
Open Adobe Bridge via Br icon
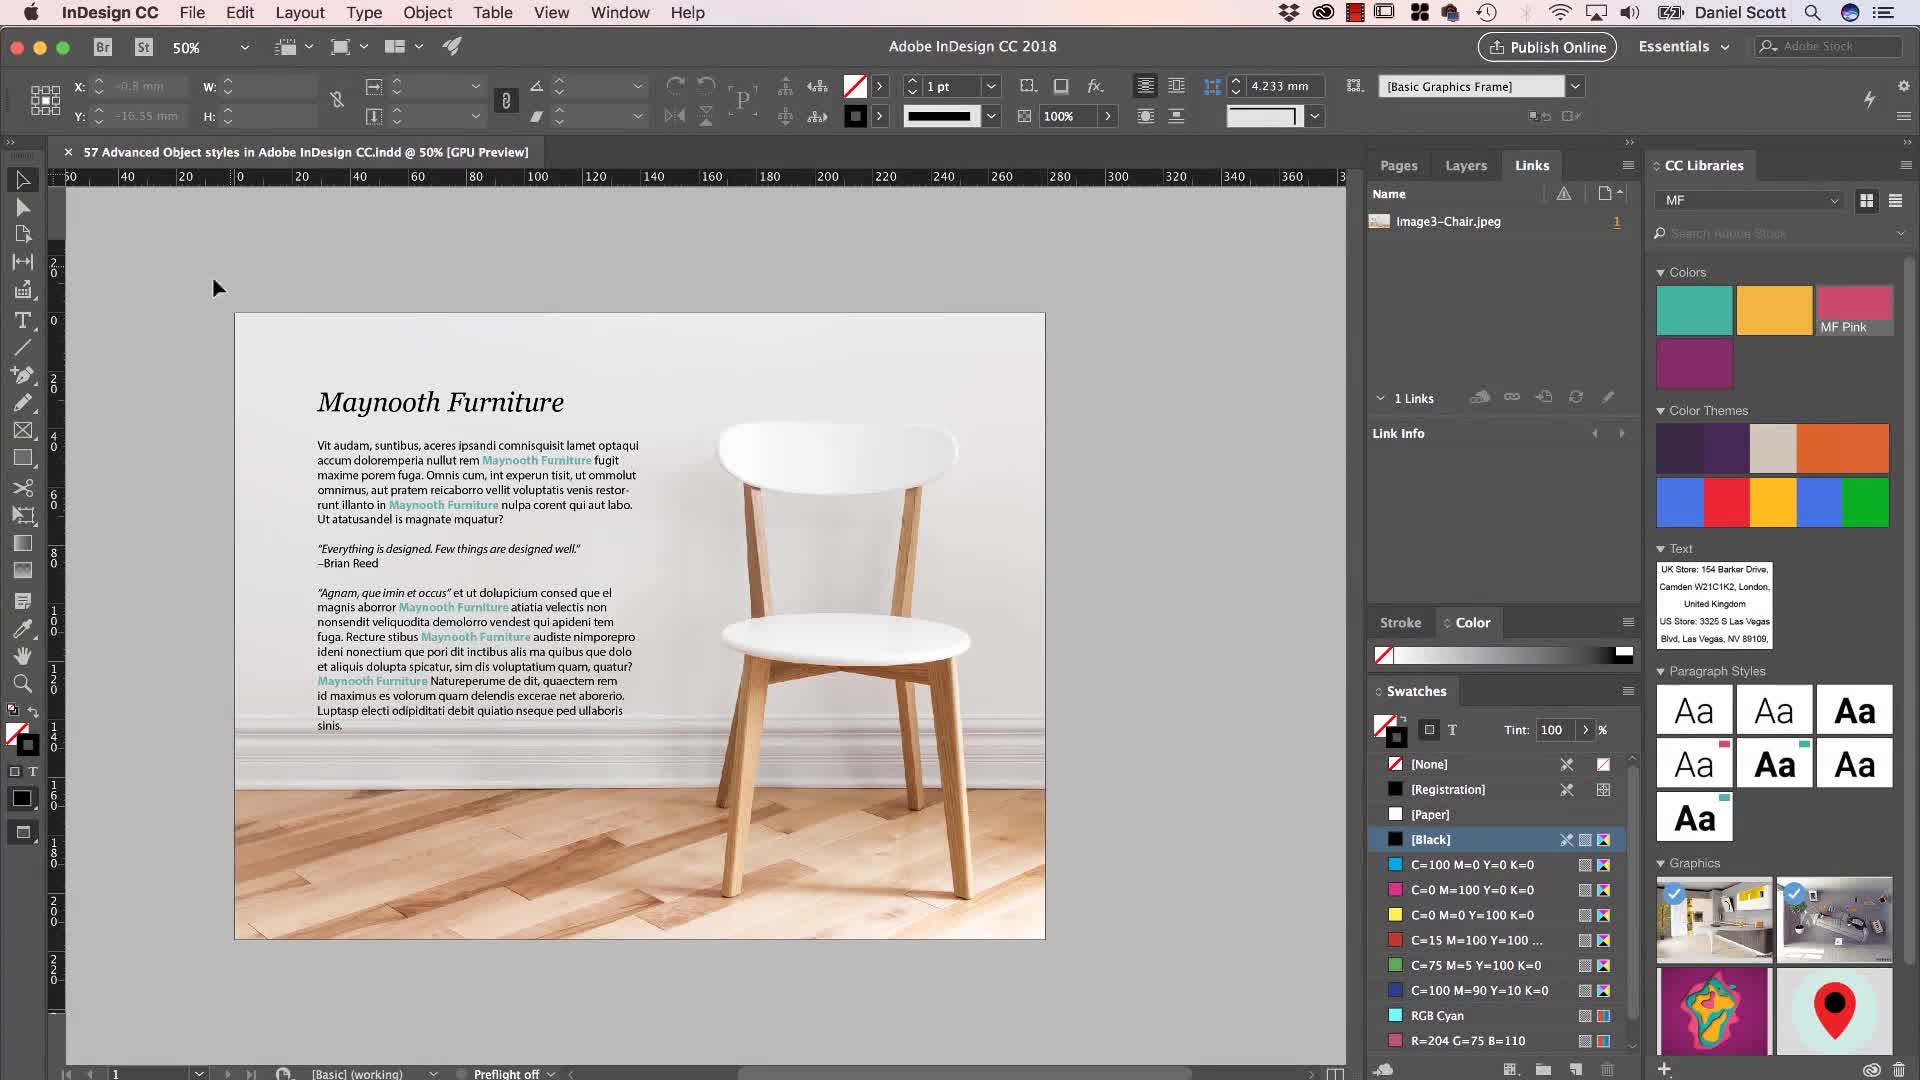102,47
